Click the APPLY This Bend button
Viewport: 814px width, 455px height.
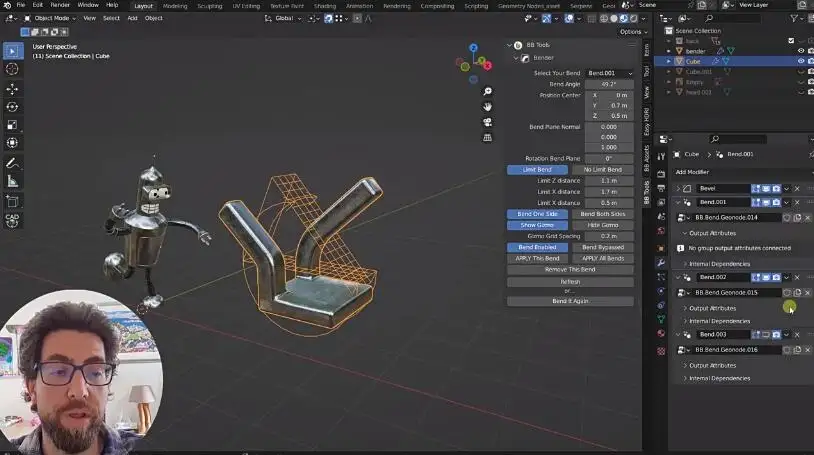click(x=538, y=258)
